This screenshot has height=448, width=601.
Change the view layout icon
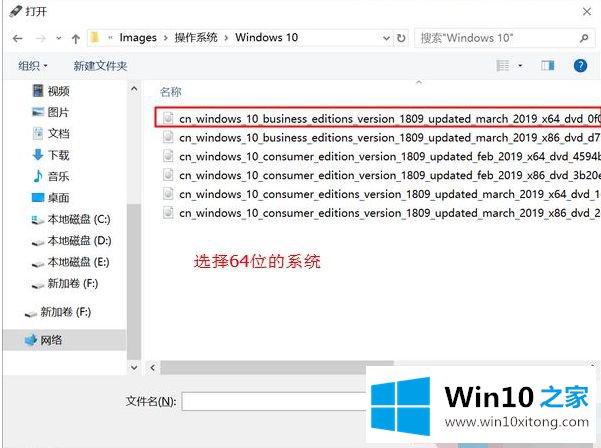(502, 66)
